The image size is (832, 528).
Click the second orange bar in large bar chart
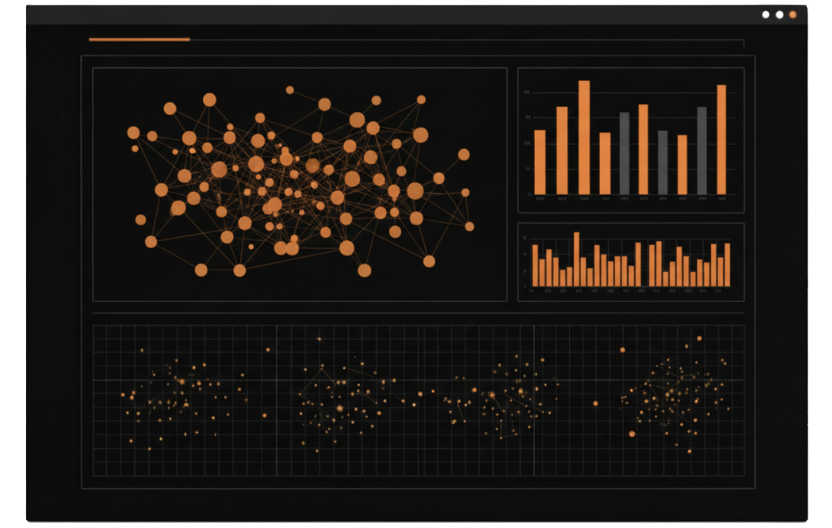(562, 150)
